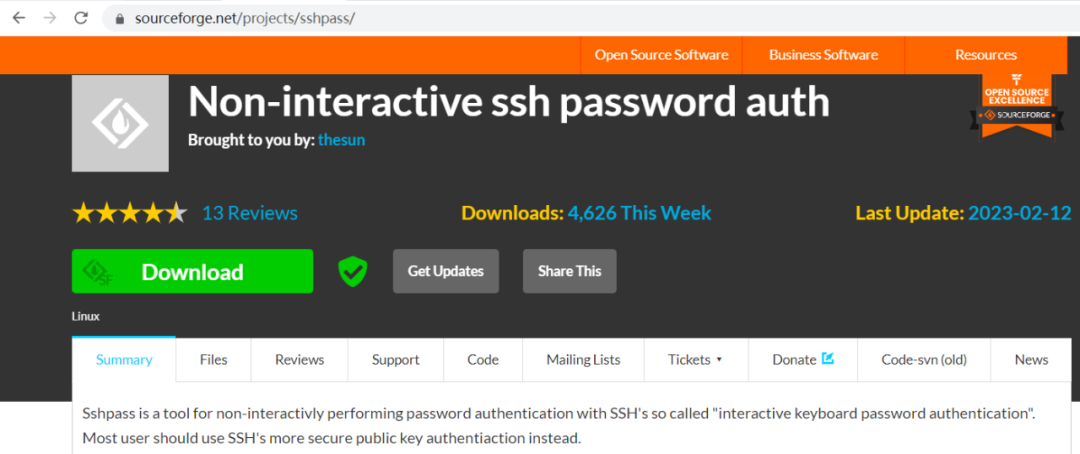Click the browser forward arrow
The image size is (1080, 454).
[50, 18]
